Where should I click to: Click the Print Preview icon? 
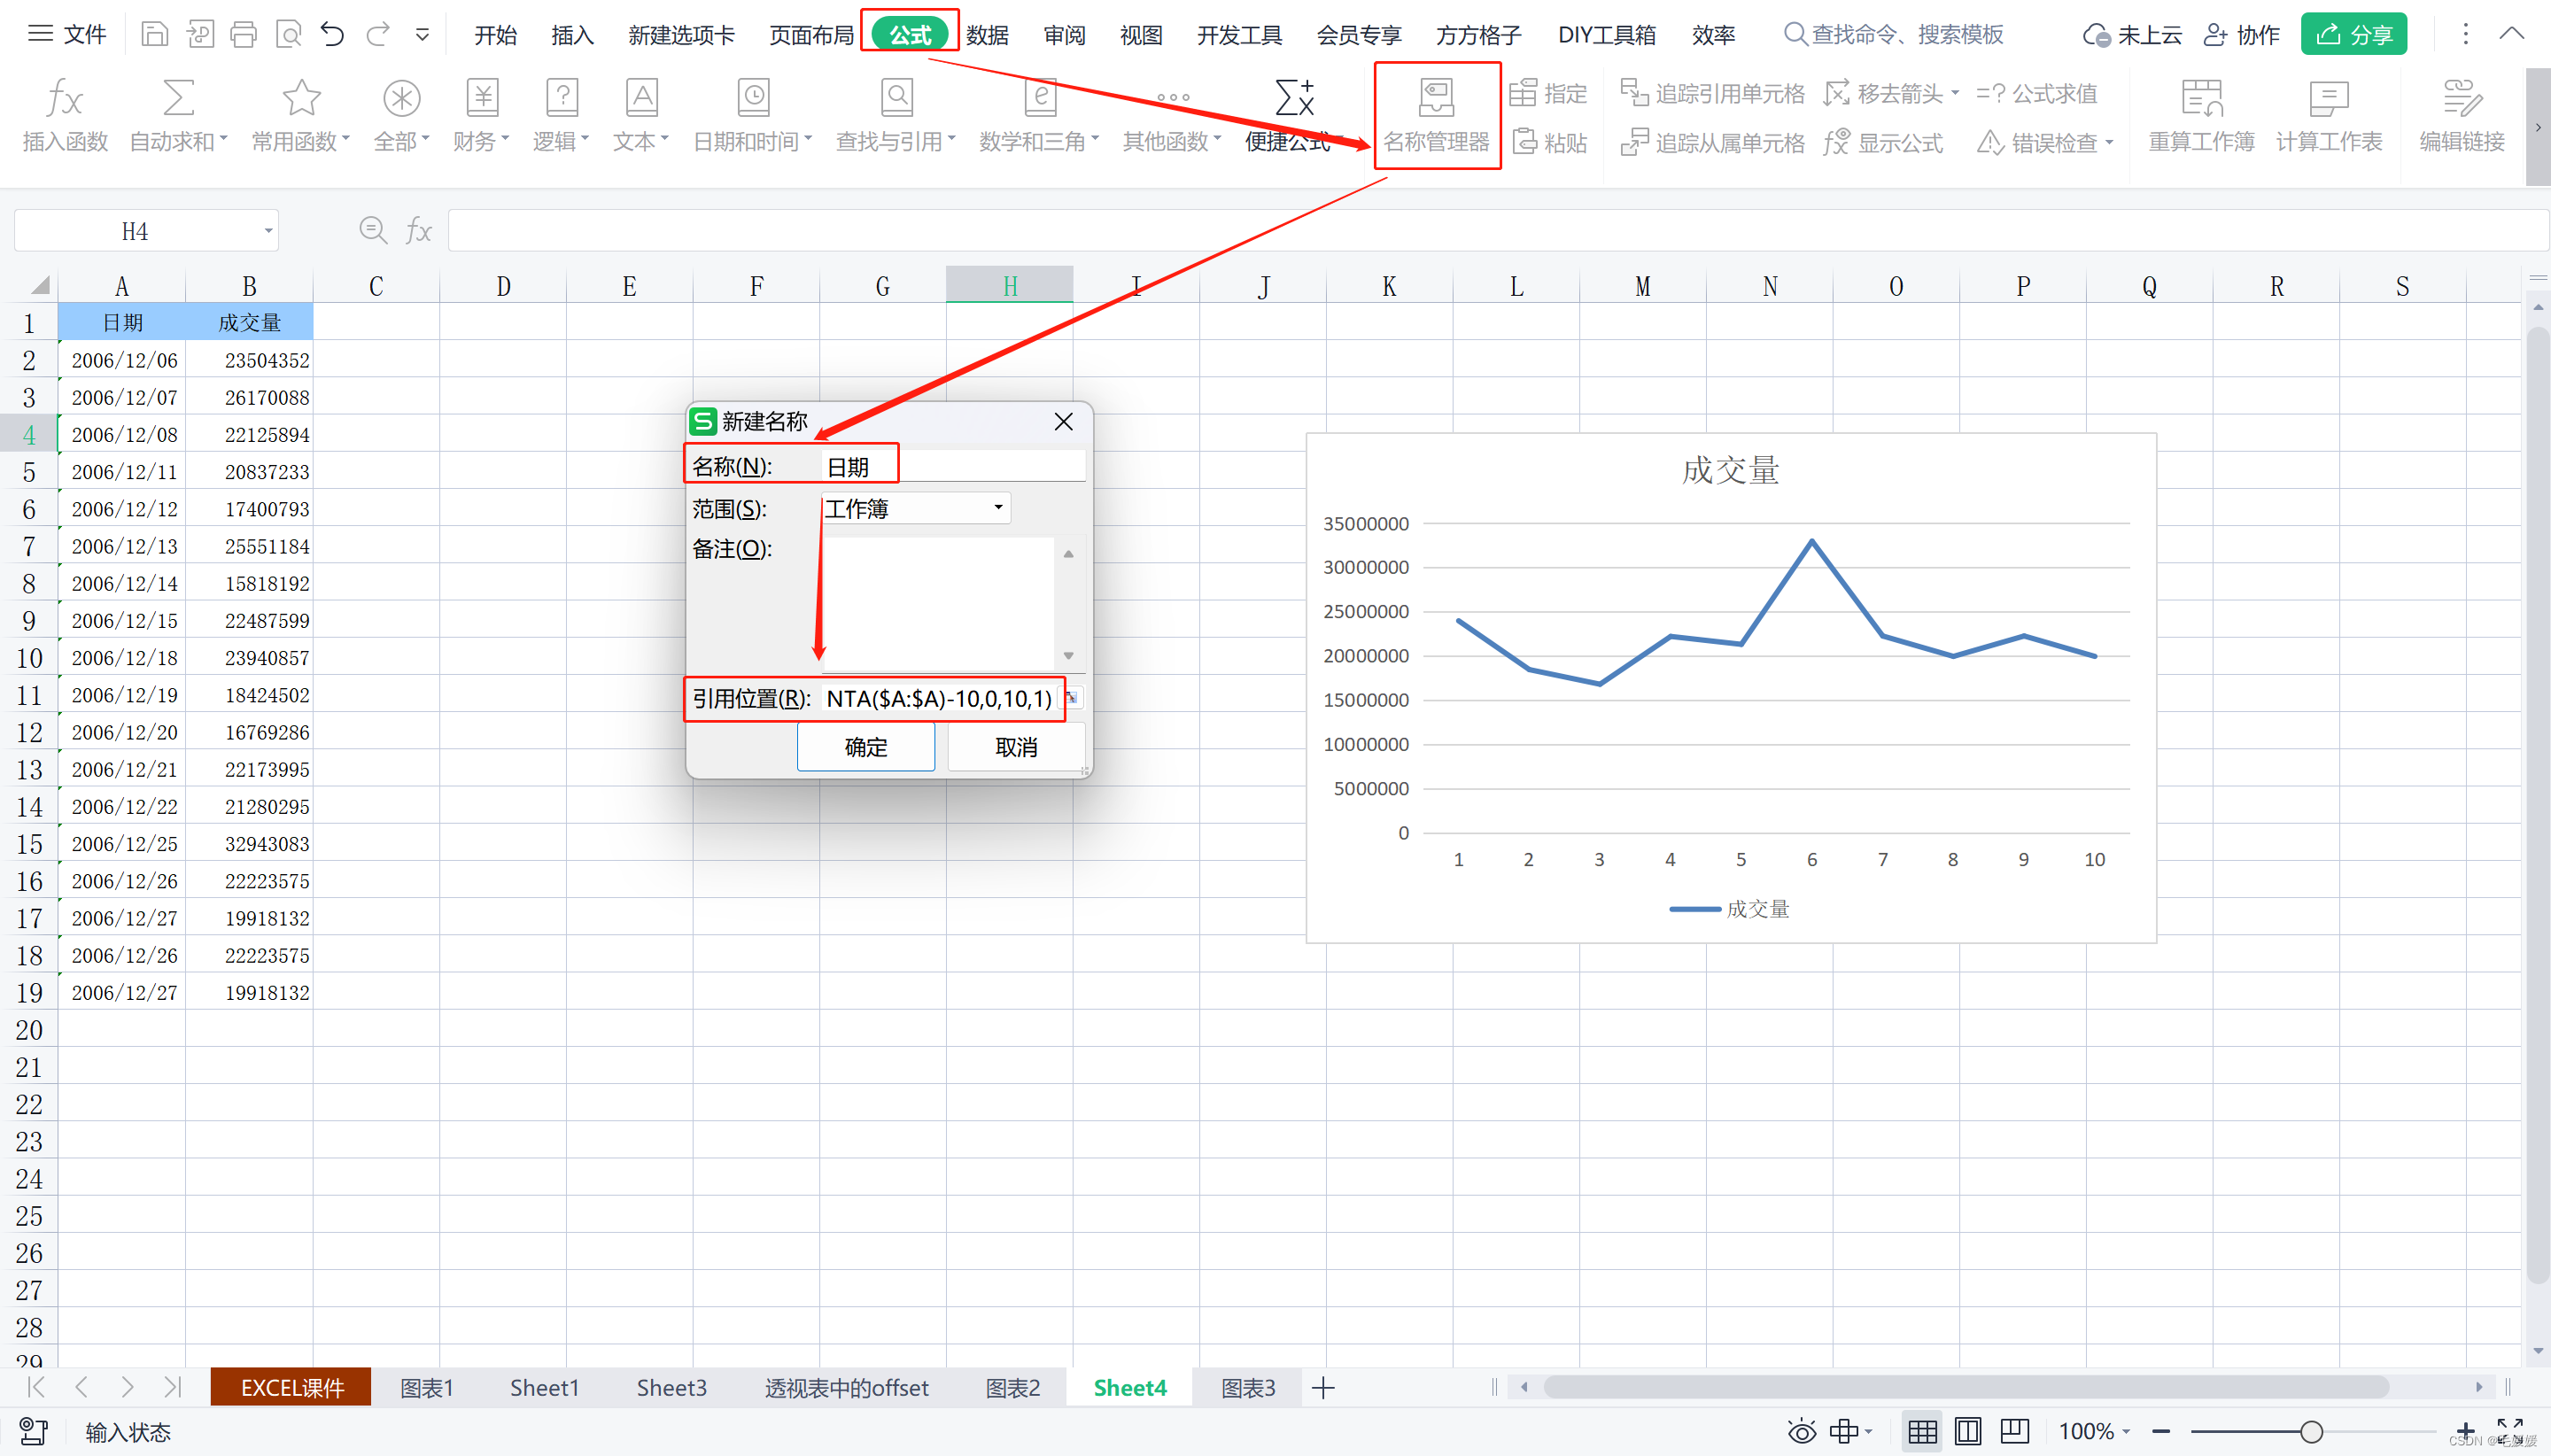click(x=288, y=35)
